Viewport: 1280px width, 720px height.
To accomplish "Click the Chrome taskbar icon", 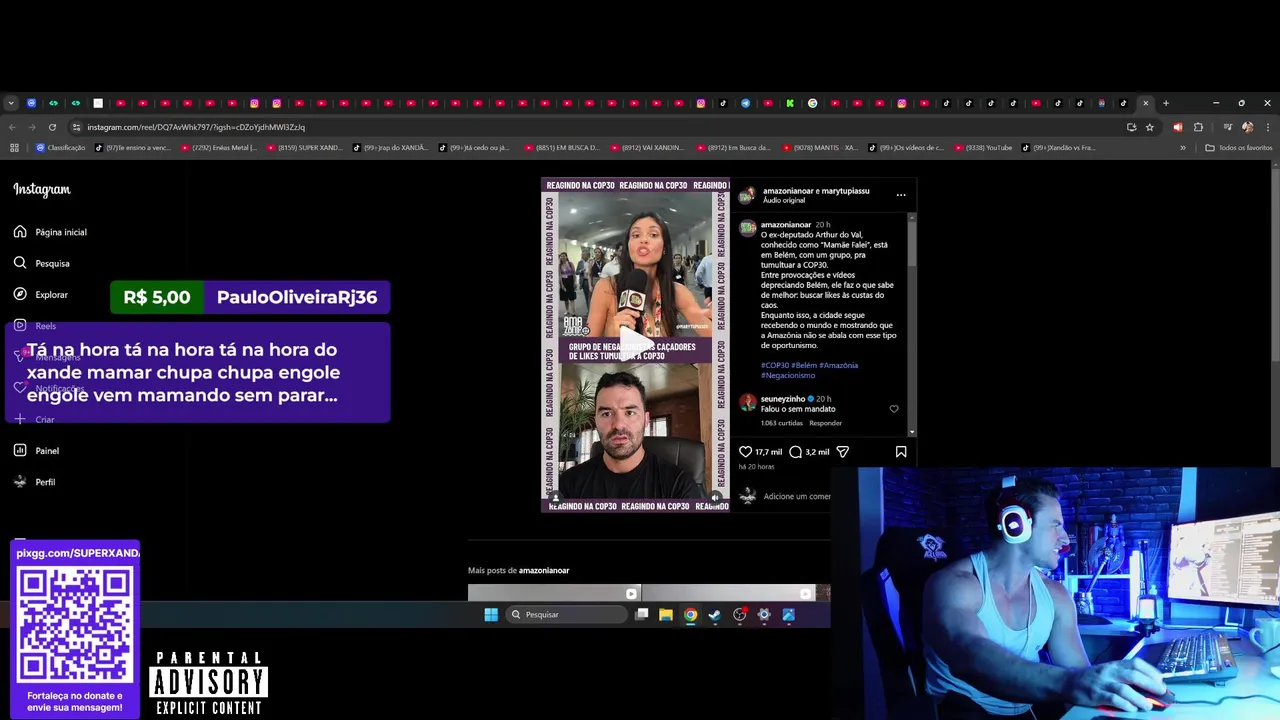I will coord(690,615).
